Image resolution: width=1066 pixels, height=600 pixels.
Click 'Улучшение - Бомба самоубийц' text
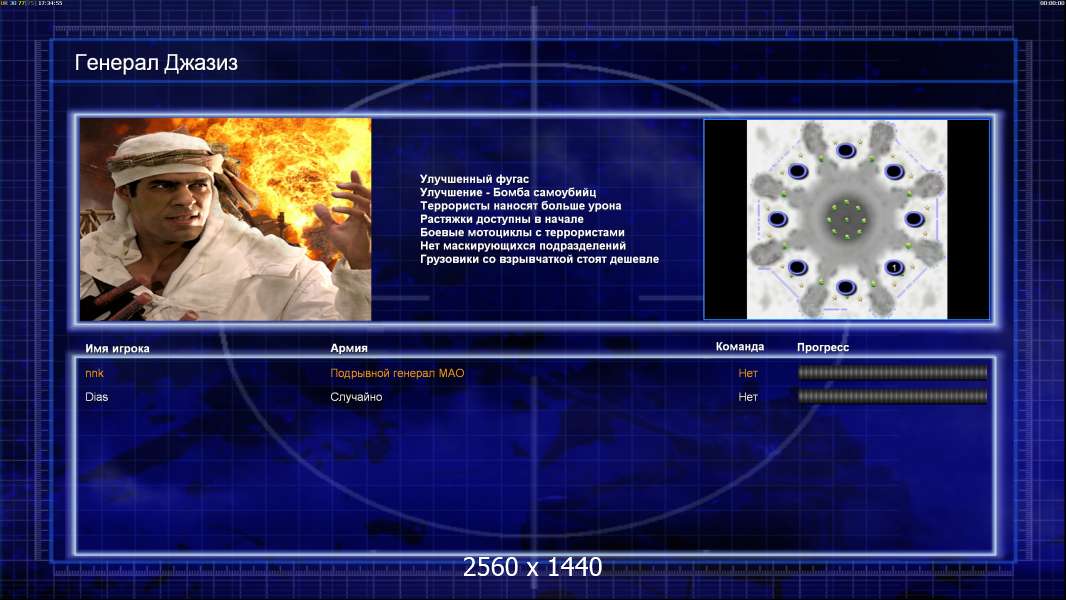(x=508, y=192)
